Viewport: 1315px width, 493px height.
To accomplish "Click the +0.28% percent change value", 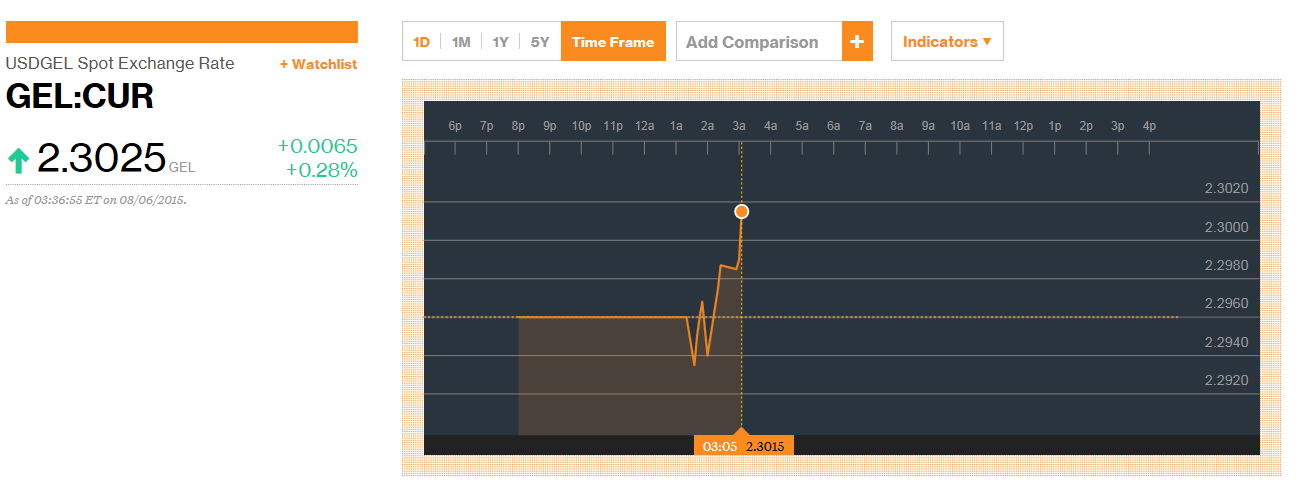I will point(321,170).
